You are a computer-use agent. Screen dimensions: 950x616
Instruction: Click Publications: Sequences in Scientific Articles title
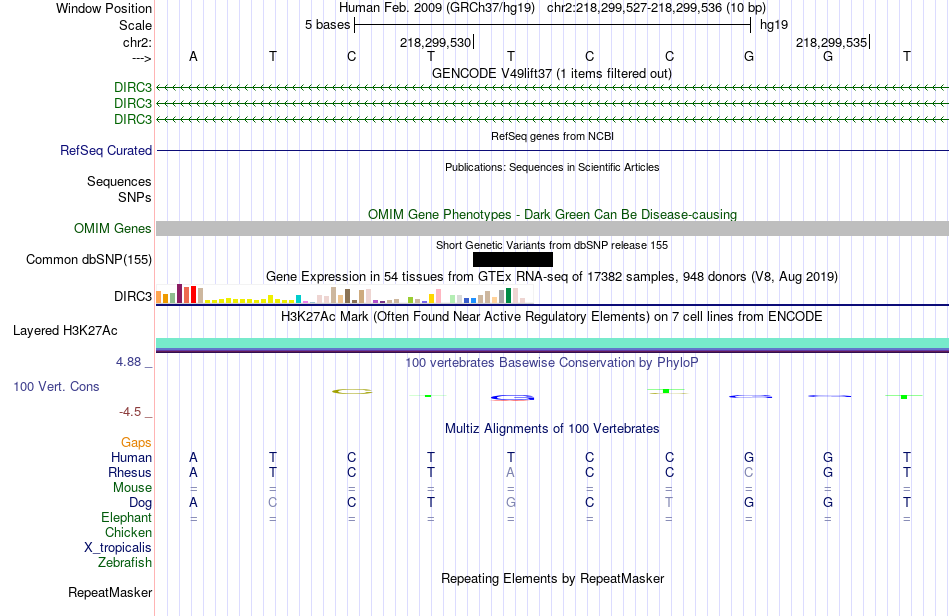(x=552, y=167)
